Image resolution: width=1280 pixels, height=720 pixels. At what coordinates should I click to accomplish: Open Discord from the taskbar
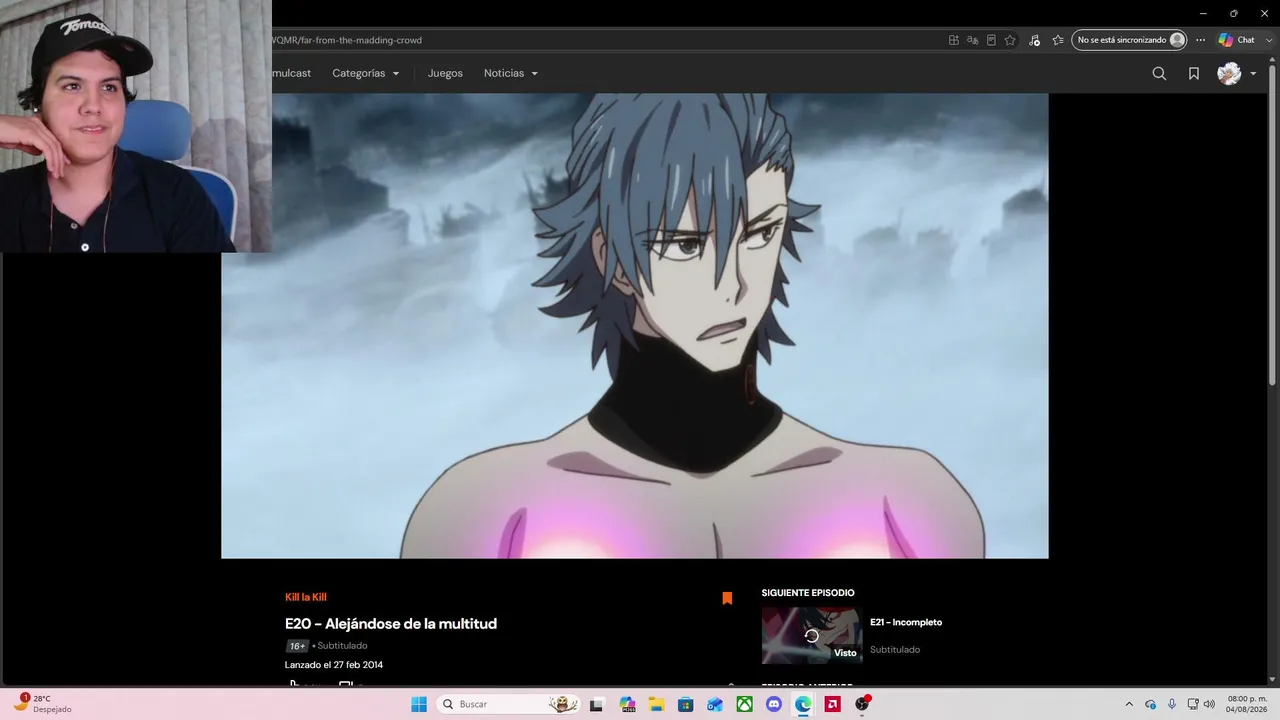773,704
